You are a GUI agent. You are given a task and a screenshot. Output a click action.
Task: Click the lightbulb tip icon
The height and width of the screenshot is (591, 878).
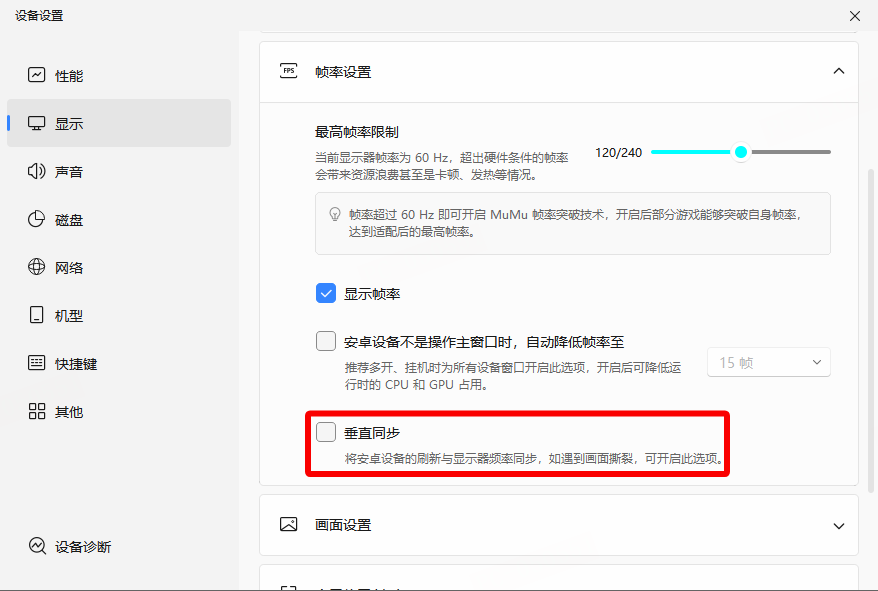tap(335, 214)
